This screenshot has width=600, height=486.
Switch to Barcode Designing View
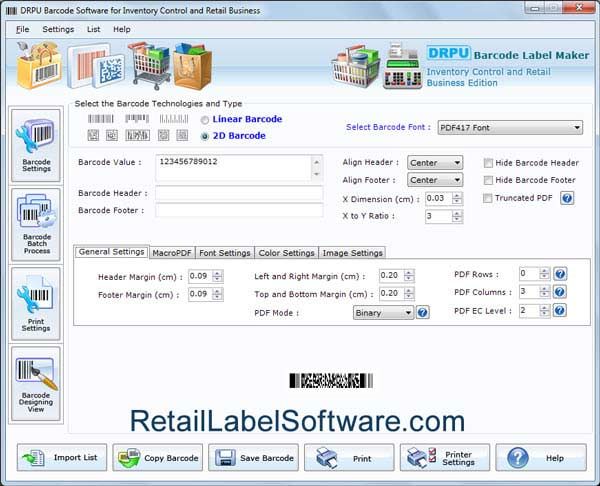click(x=36, y=384)
